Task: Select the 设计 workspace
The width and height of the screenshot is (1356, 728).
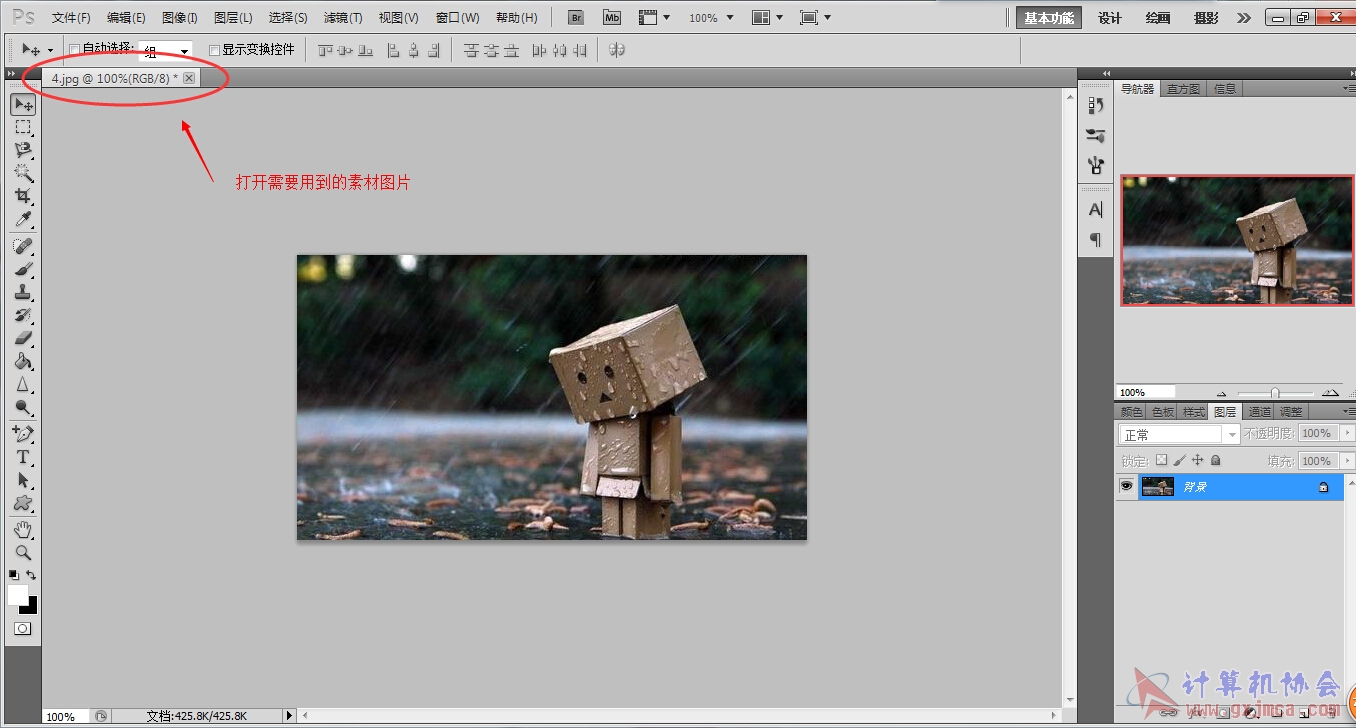Action: pyautogui.click(x=1110, y=18)
